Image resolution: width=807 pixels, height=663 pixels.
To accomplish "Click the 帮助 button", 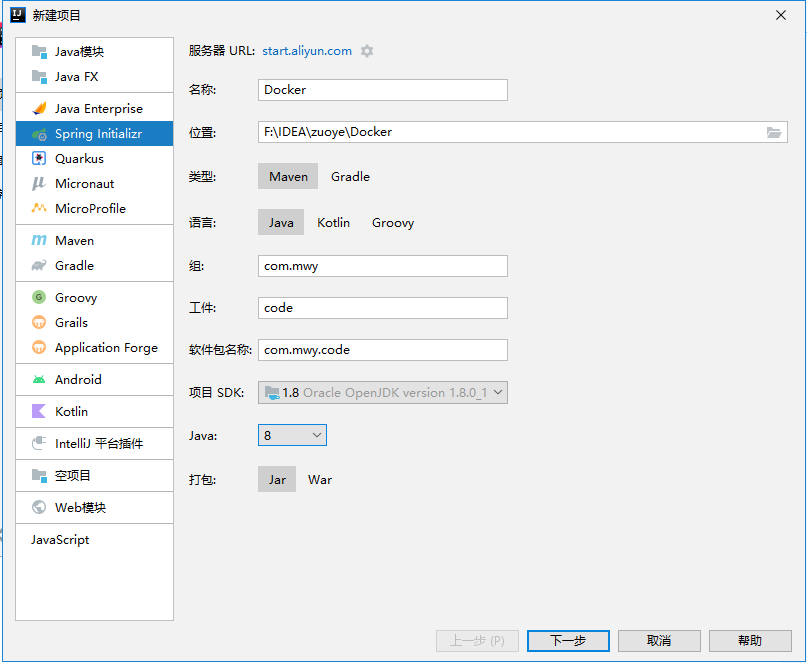I will click(750, 641).
